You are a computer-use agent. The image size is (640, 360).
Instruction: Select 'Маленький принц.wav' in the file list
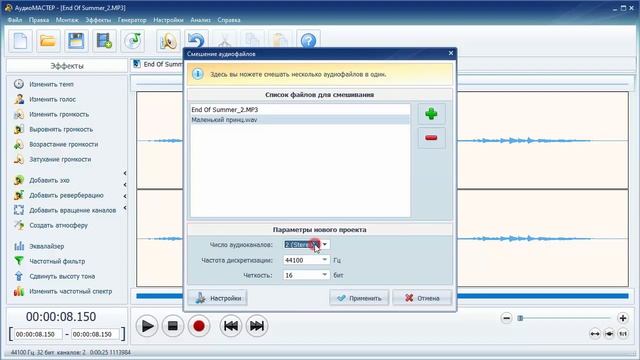[x=300, y=120]
